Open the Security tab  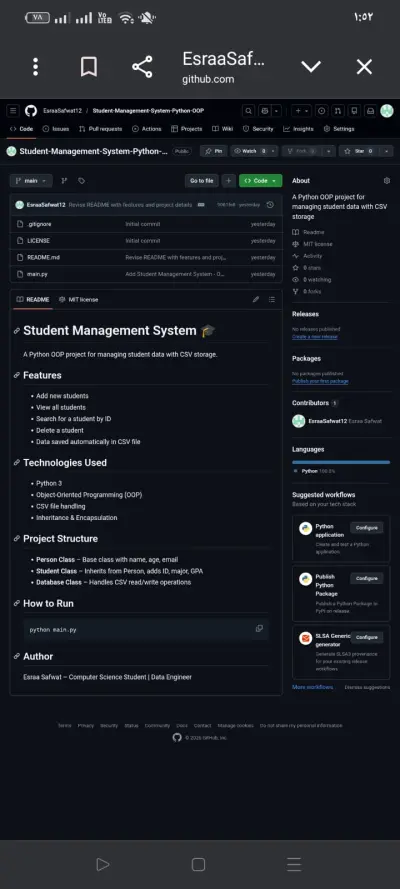point(258,129)
